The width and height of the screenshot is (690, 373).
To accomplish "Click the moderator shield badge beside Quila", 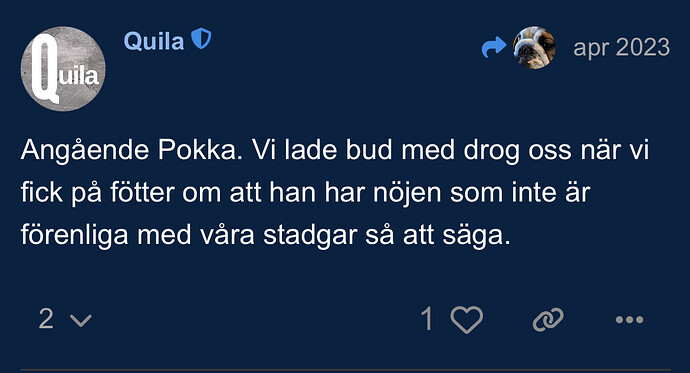I will pos(201,39).
